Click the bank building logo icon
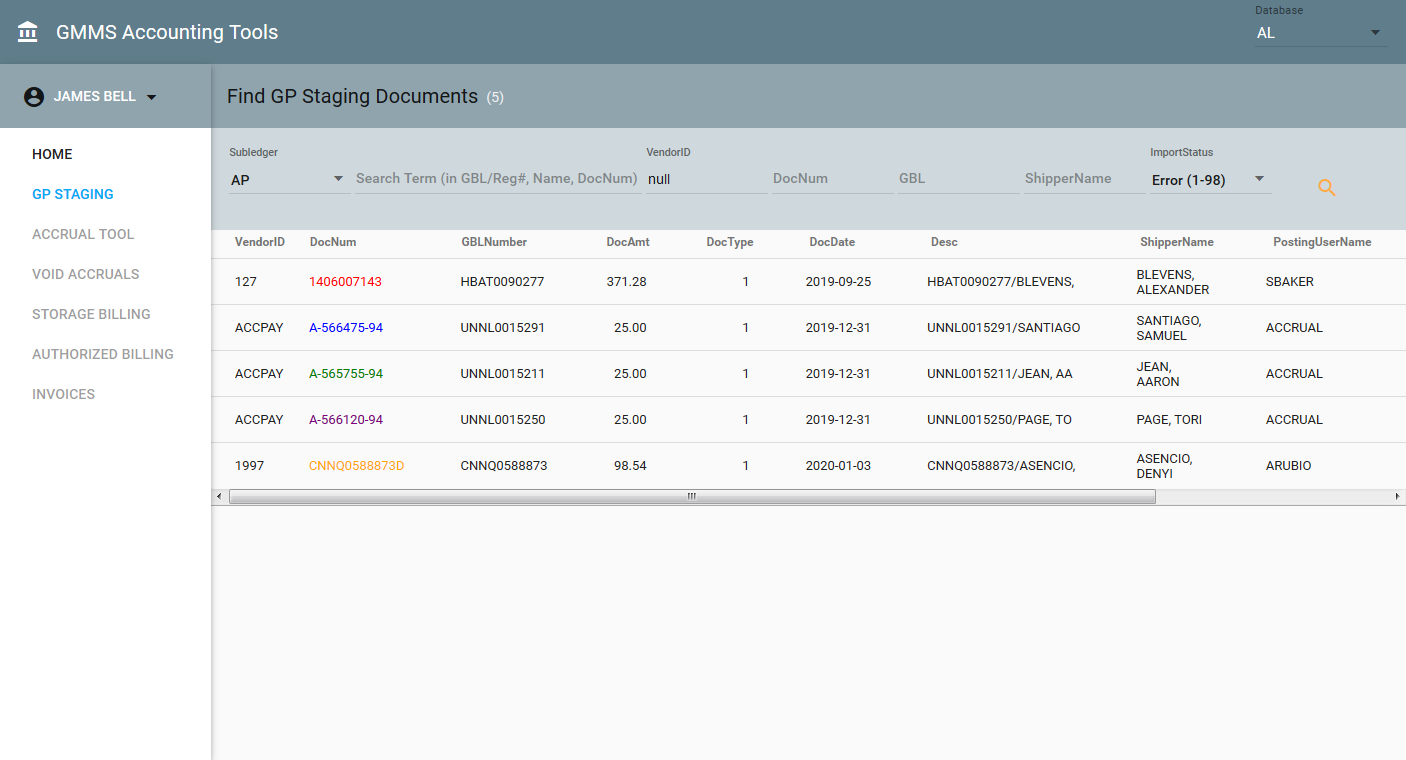Screen dimensions: 1406x760 pos(28,32)
